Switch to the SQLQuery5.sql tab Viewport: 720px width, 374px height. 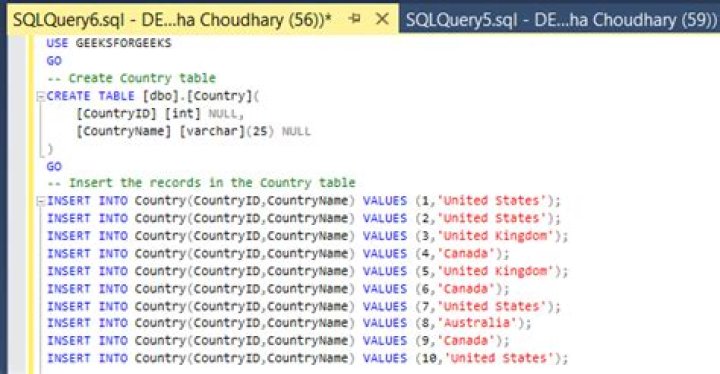point(560,20)
